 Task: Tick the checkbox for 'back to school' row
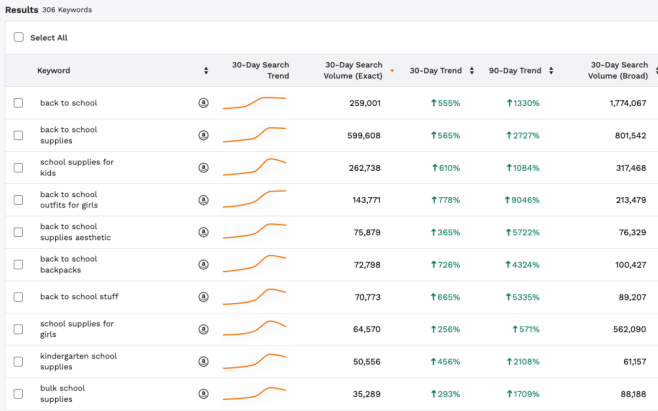coord(18,103)
